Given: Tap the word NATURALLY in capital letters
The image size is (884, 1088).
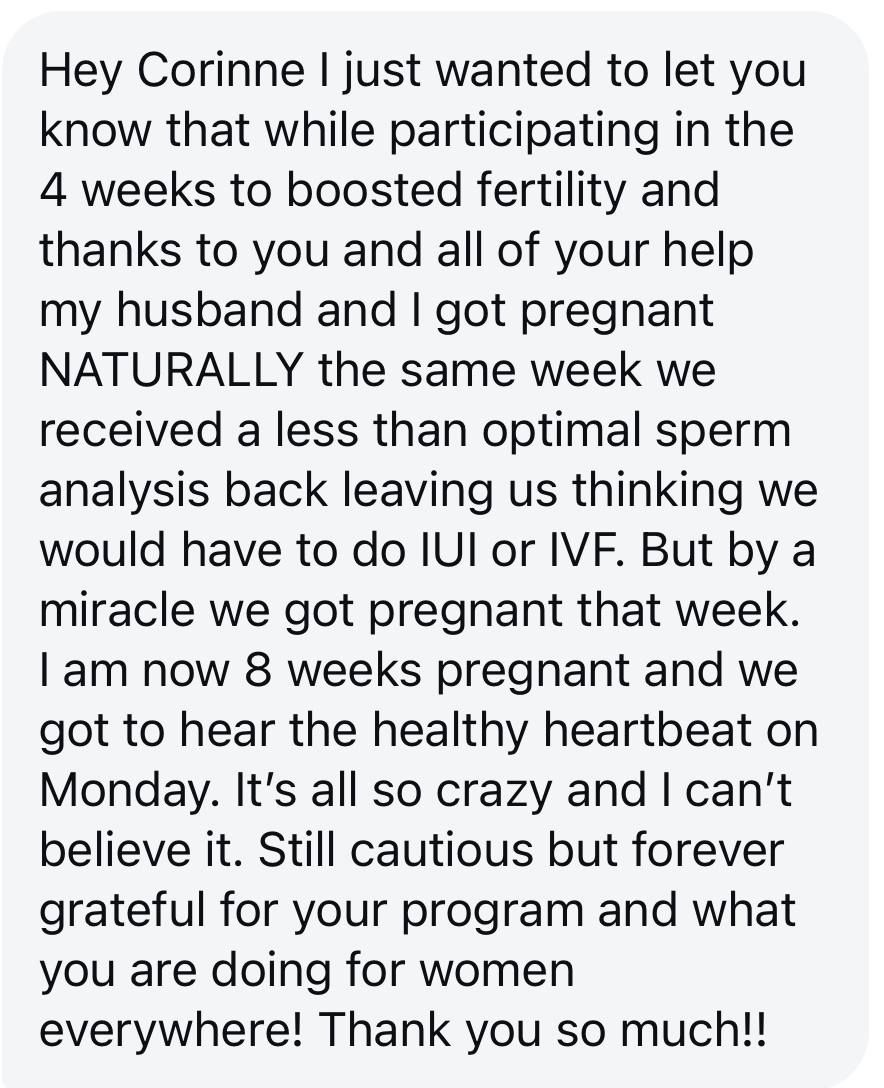Looking at the screenshot, I should pyautogui.click(x=171, y=370).
